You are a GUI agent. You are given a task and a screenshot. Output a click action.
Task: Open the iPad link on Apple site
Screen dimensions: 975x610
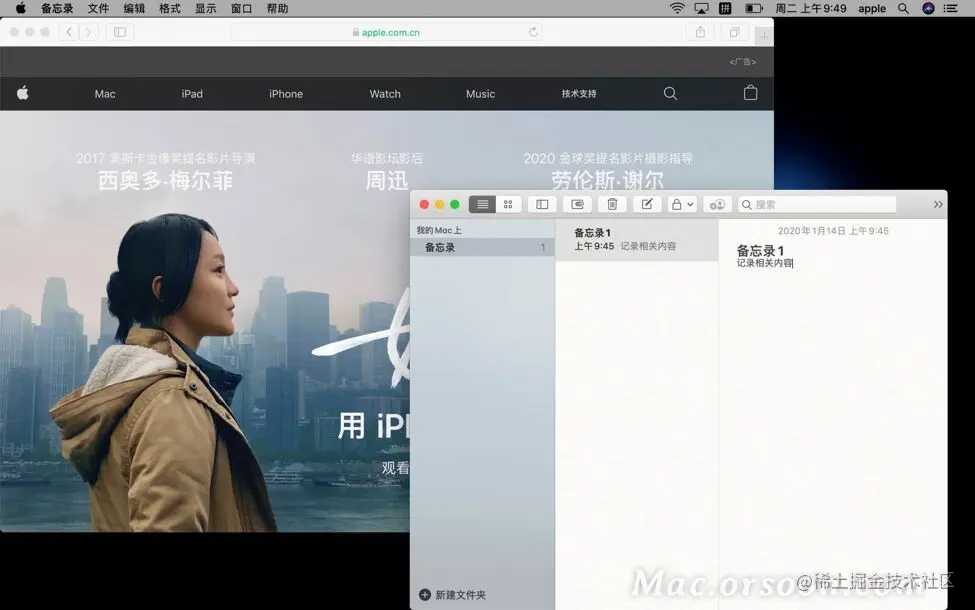[192, 94]
